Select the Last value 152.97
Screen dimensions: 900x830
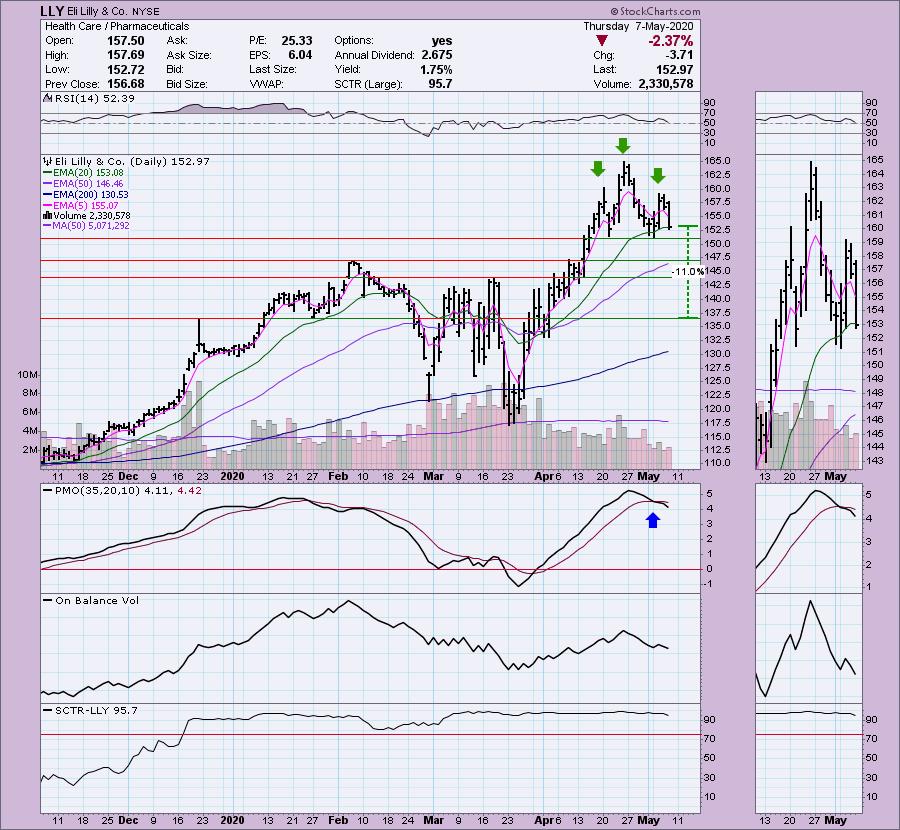point(675,69)
